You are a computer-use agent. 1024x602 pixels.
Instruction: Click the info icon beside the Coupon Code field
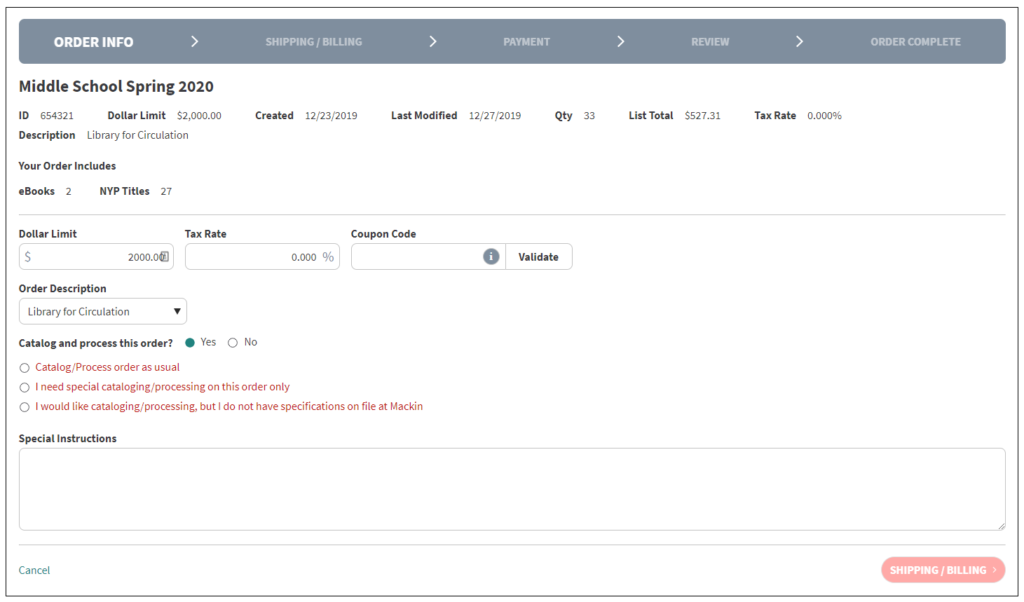[490, 256]
